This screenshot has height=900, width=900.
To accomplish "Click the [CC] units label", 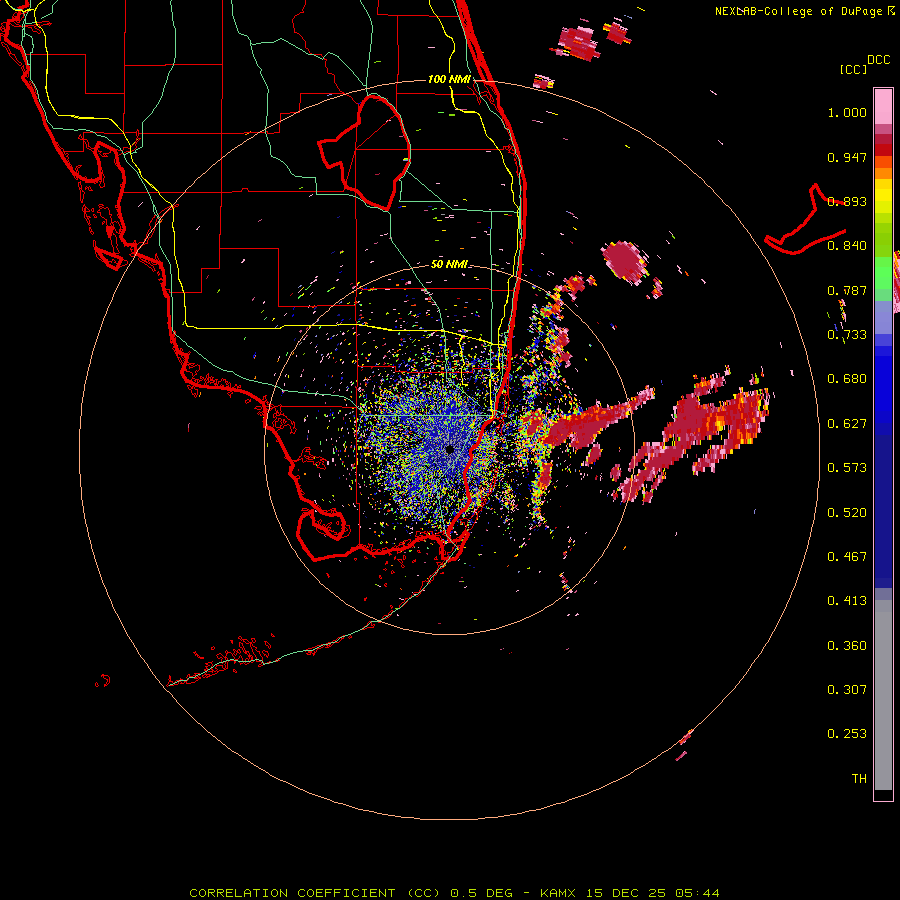I will tap(853, 69).
